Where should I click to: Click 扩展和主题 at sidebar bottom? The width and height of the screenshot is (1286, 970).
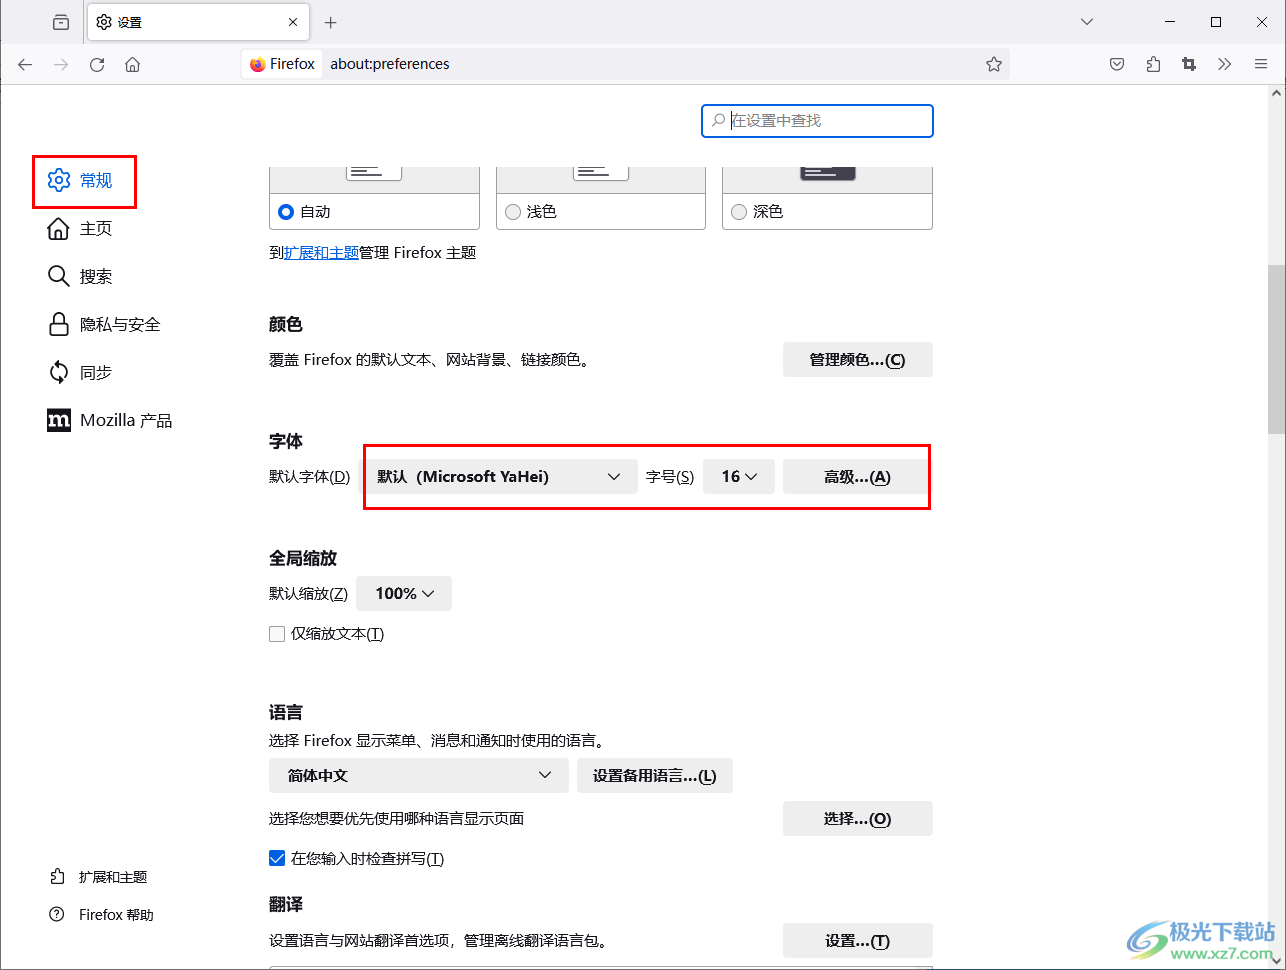(99, 877)
